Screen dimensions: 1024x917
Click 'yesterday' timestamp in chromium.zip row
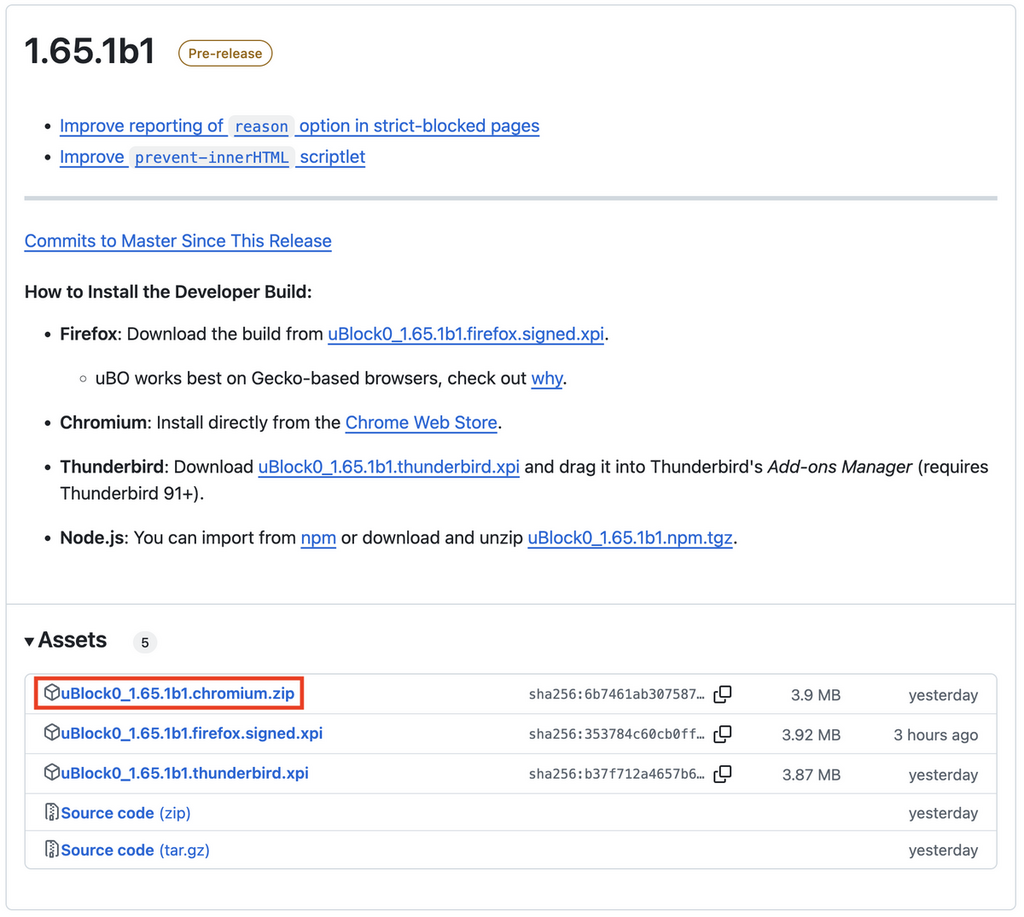tap(943, 695)
